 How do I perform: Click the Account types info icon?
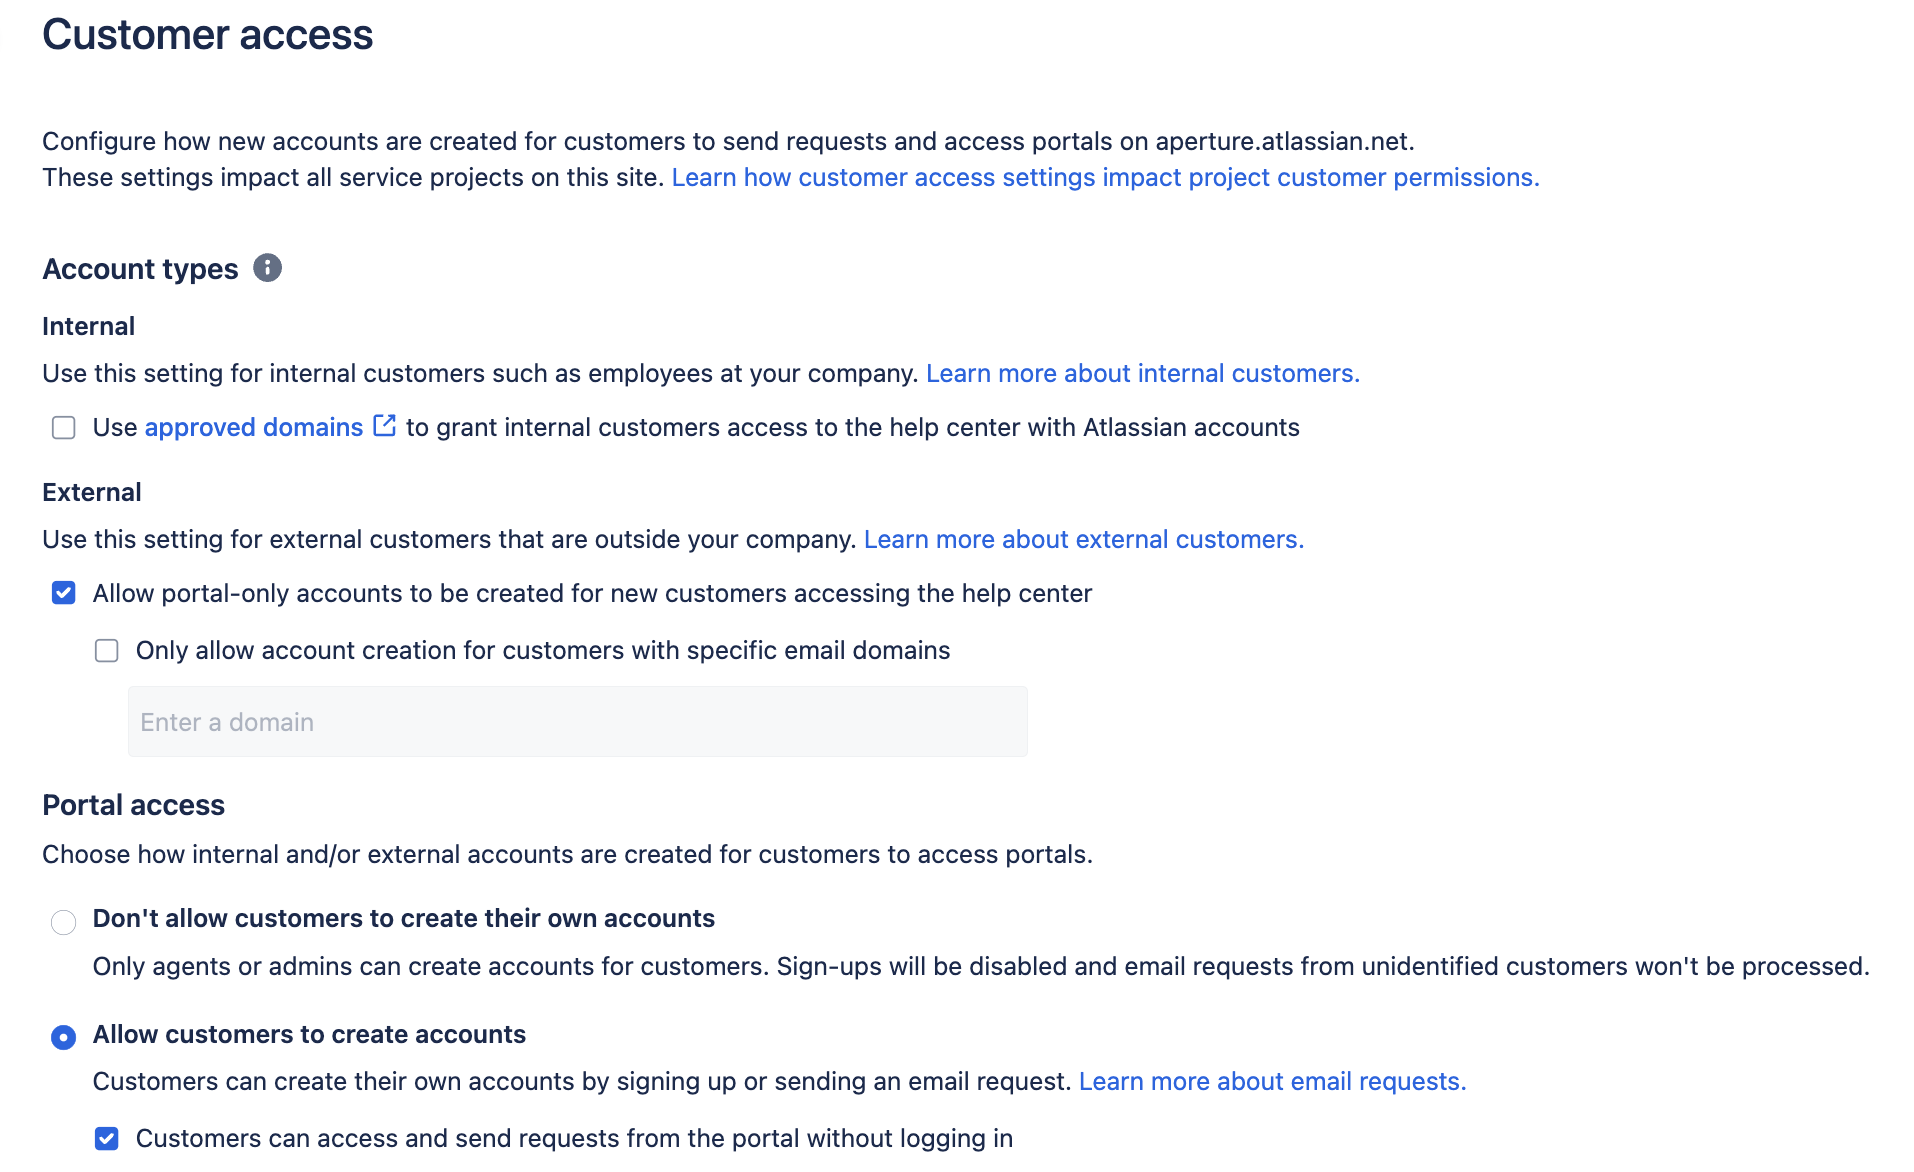pos(267,268)
